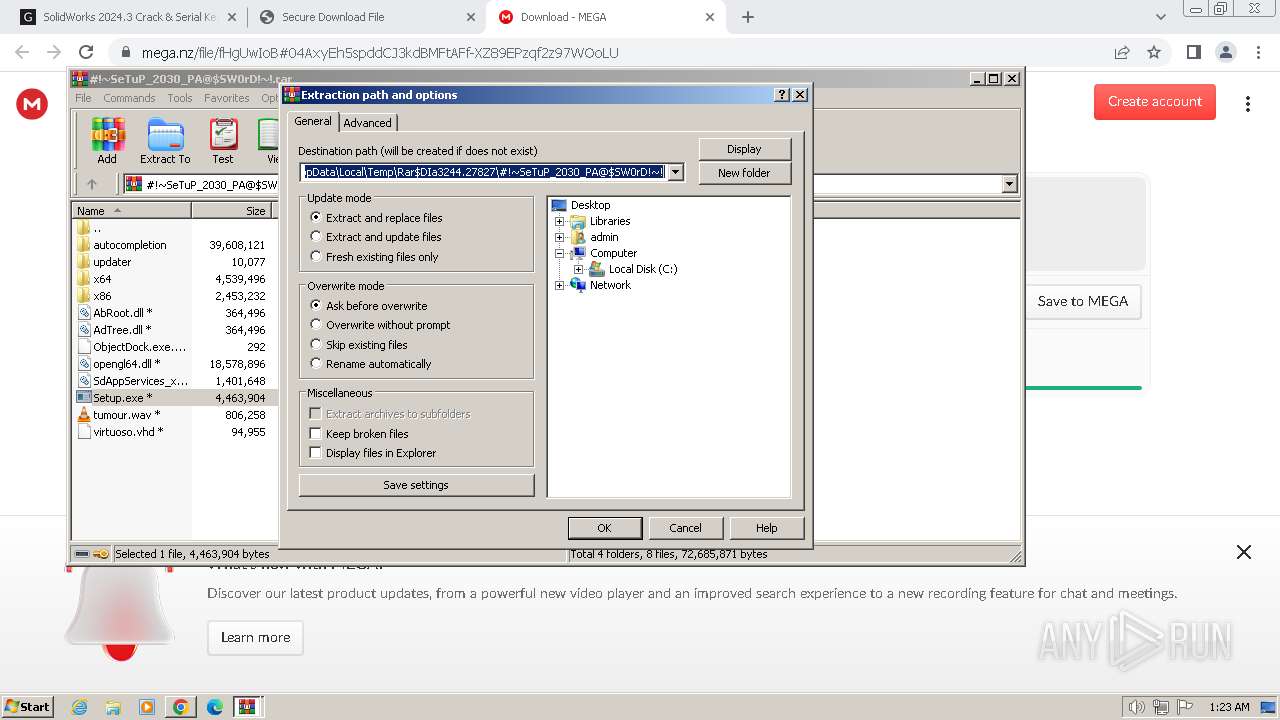The width and height of the screenshot is (1280, 720).
Task: Open the Windows Start menu
Action: tap(28, 706)
